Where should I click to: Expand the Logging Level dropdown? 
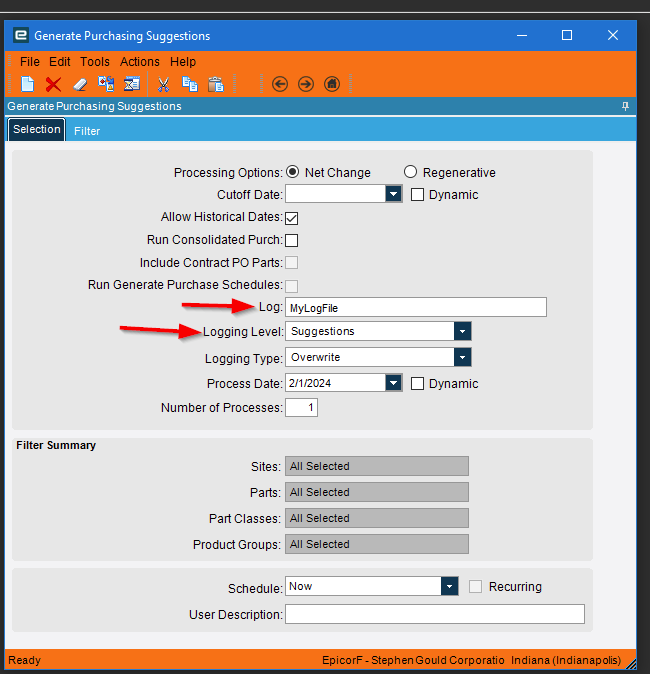point(463,331)
